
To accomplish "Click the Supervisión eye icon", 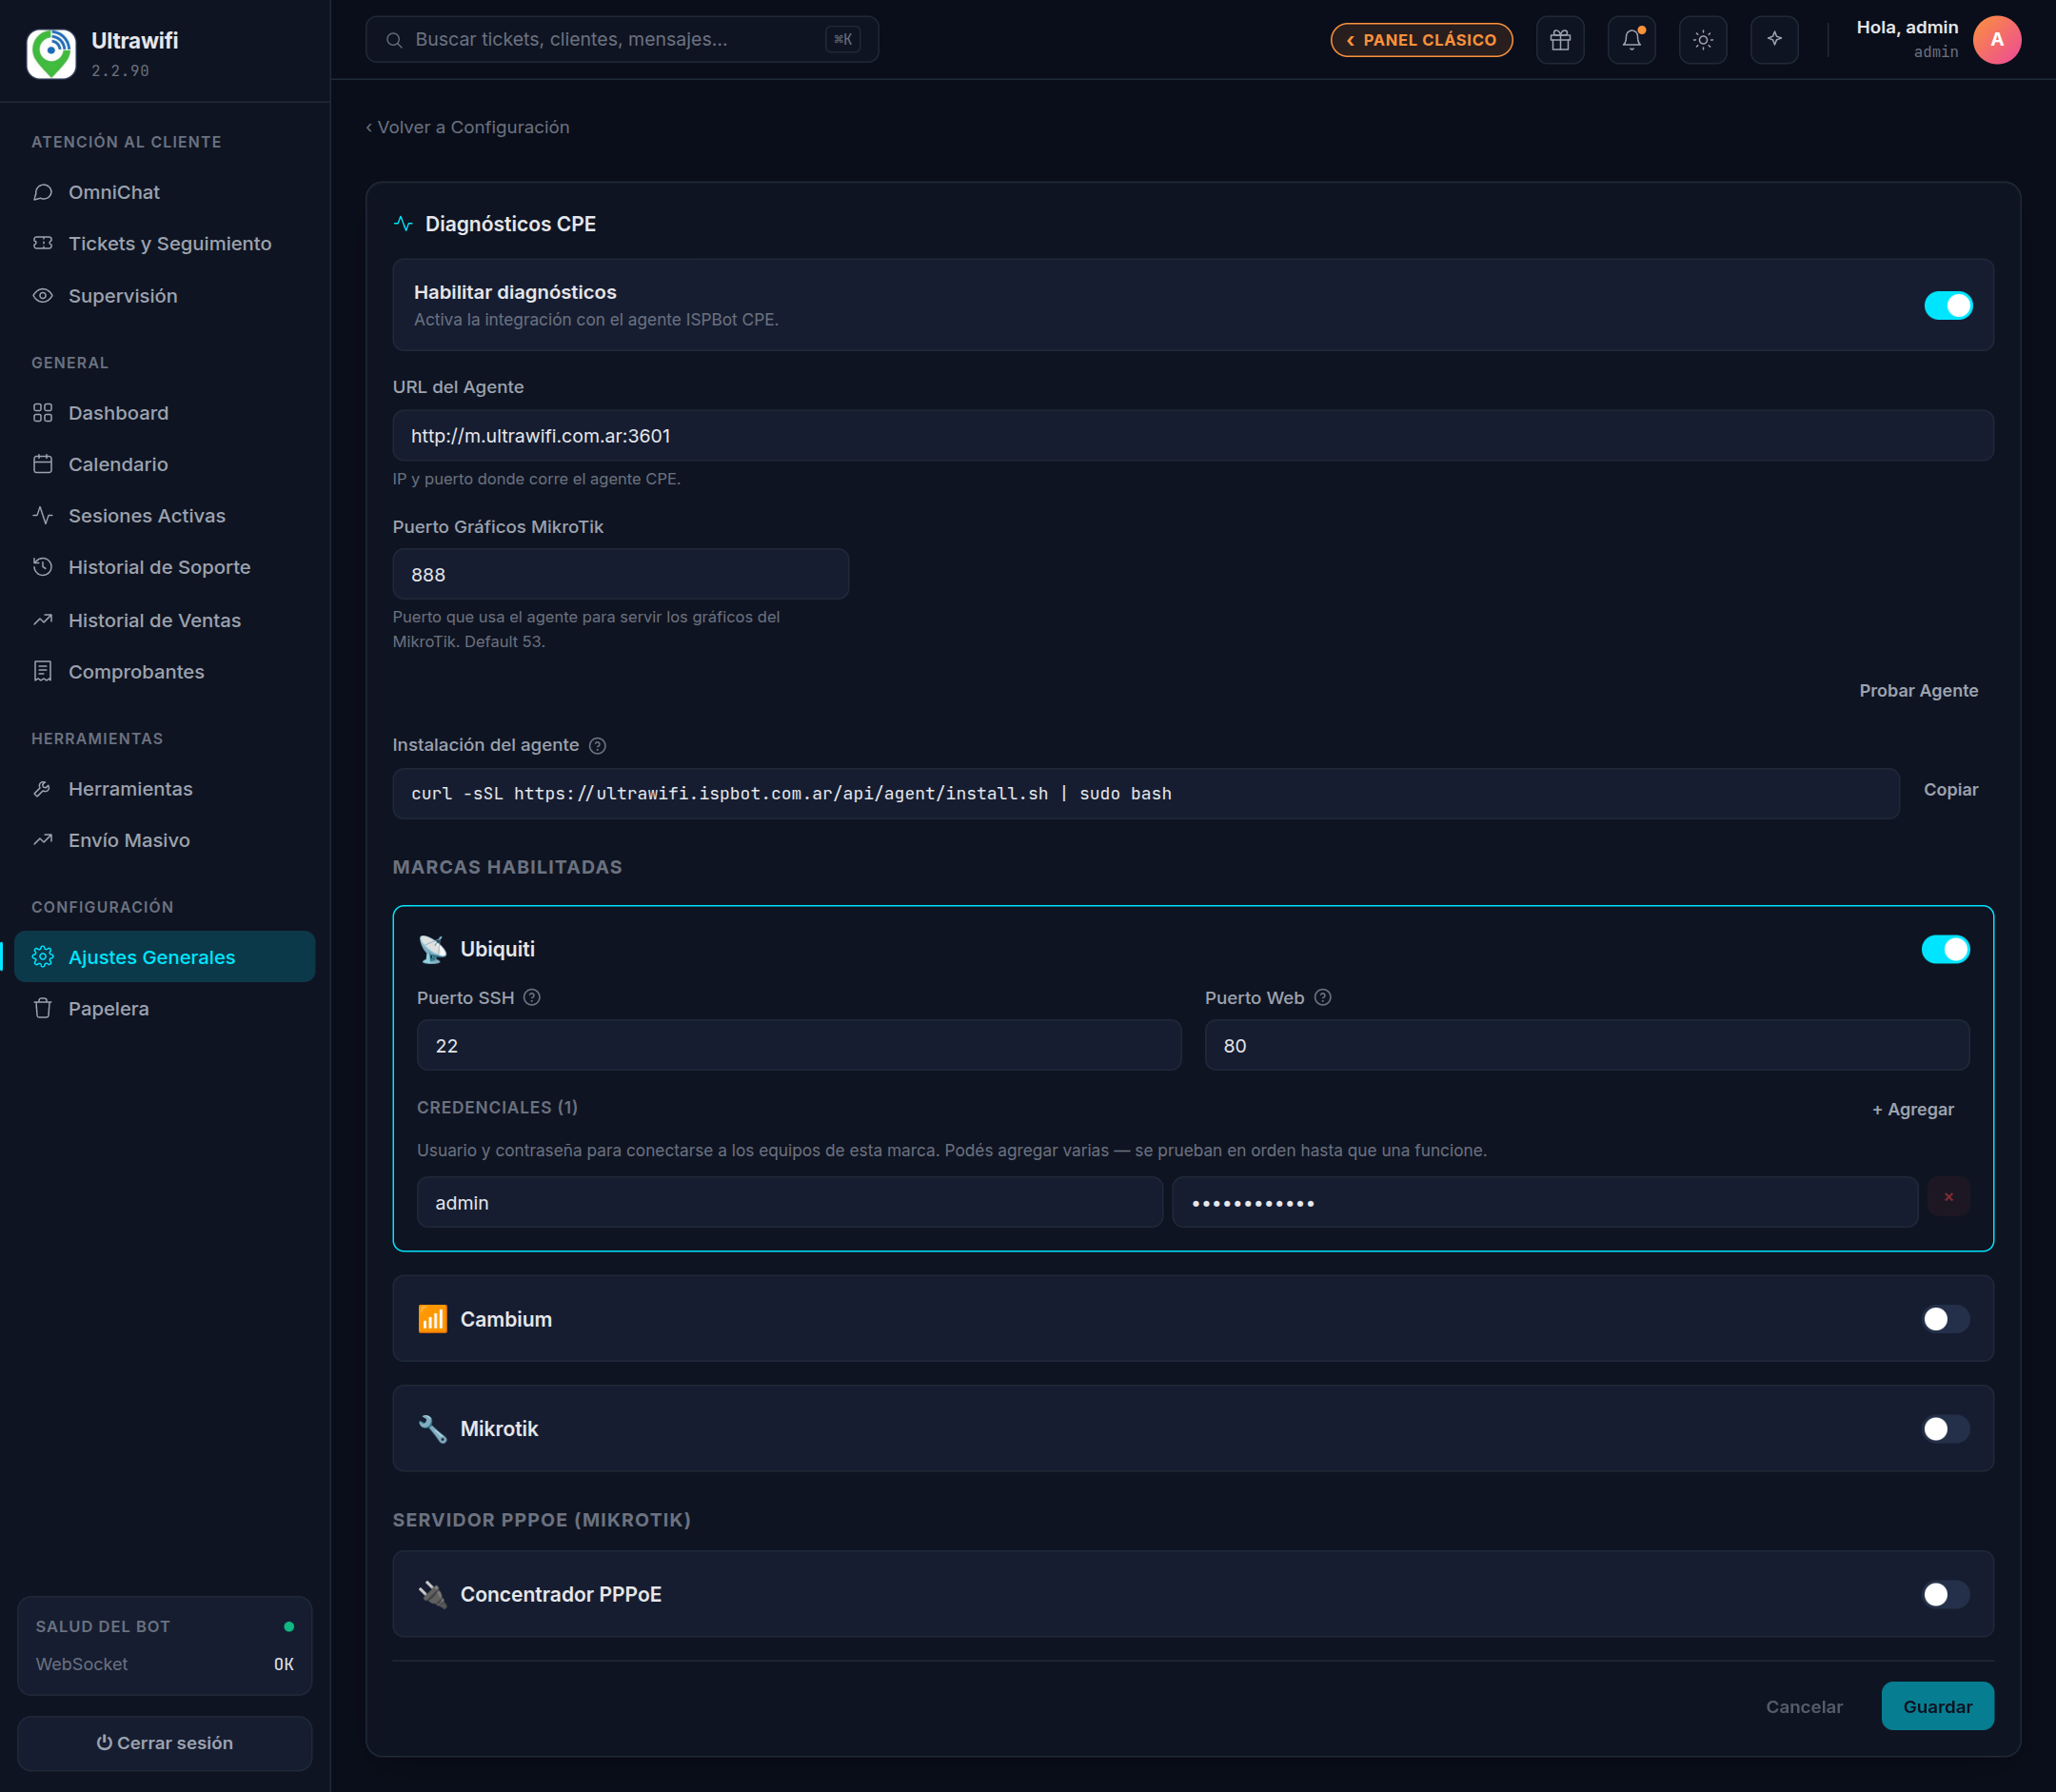I will click(x=42, y=296).
